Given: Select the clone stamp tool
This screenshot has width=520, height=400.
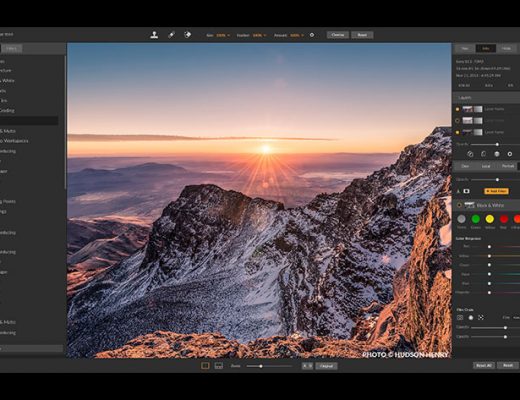Looking at the screenshot, I should (x=154, y=35).
